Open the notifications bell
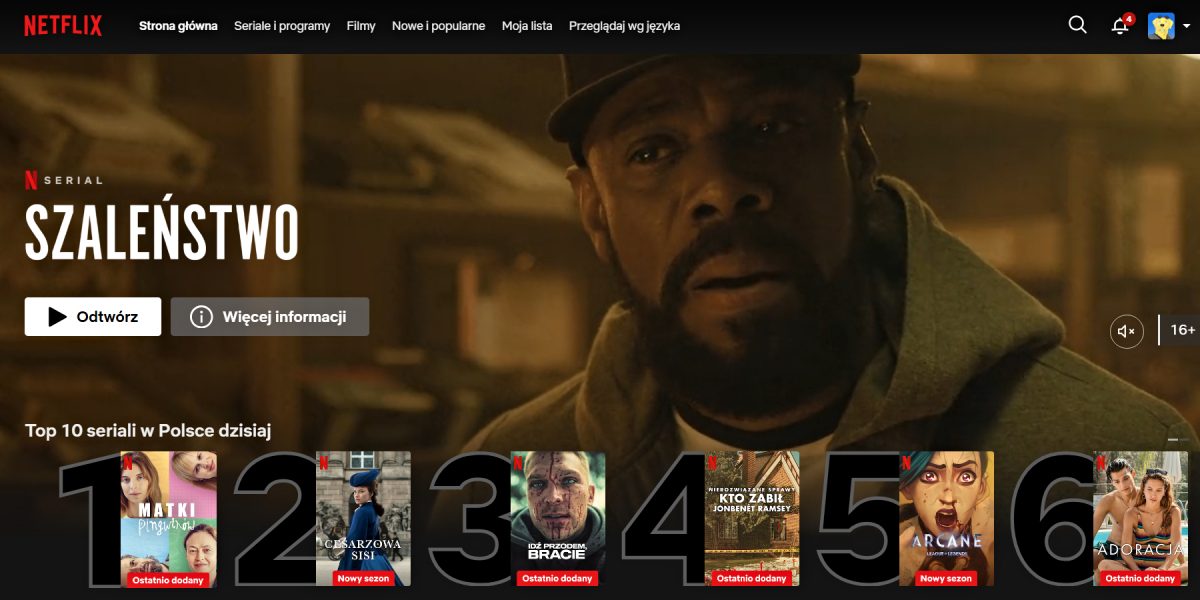 (1120, 26)
